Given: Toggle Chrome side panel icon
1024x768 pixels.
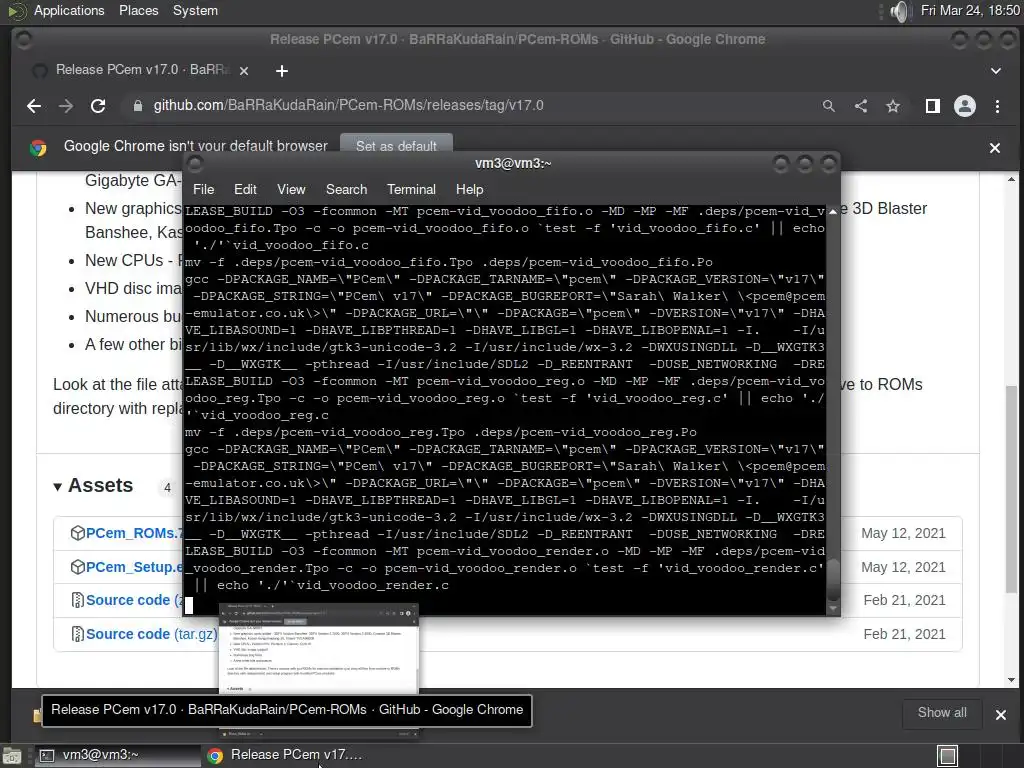Looking at the screenshot, I should coord(933,106).
